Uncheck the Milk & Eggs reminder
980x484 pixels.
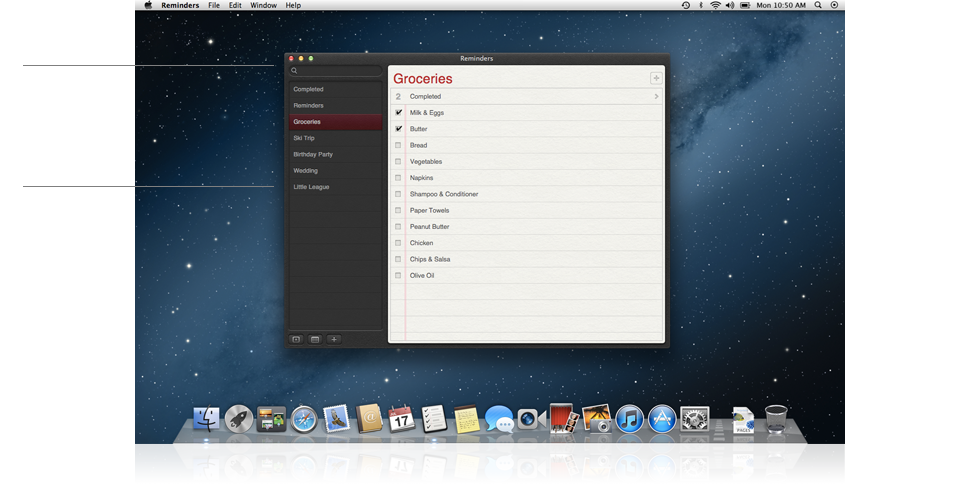click(x=398, y=113)
